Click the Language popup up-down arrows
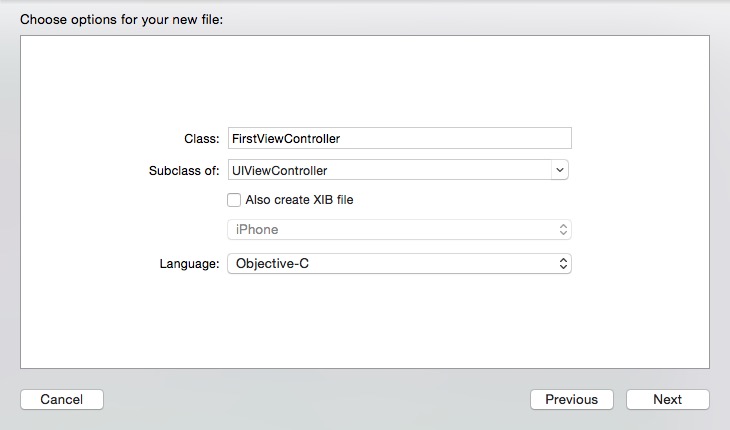Viewport: 730px width, 430px height. point(563,264)
